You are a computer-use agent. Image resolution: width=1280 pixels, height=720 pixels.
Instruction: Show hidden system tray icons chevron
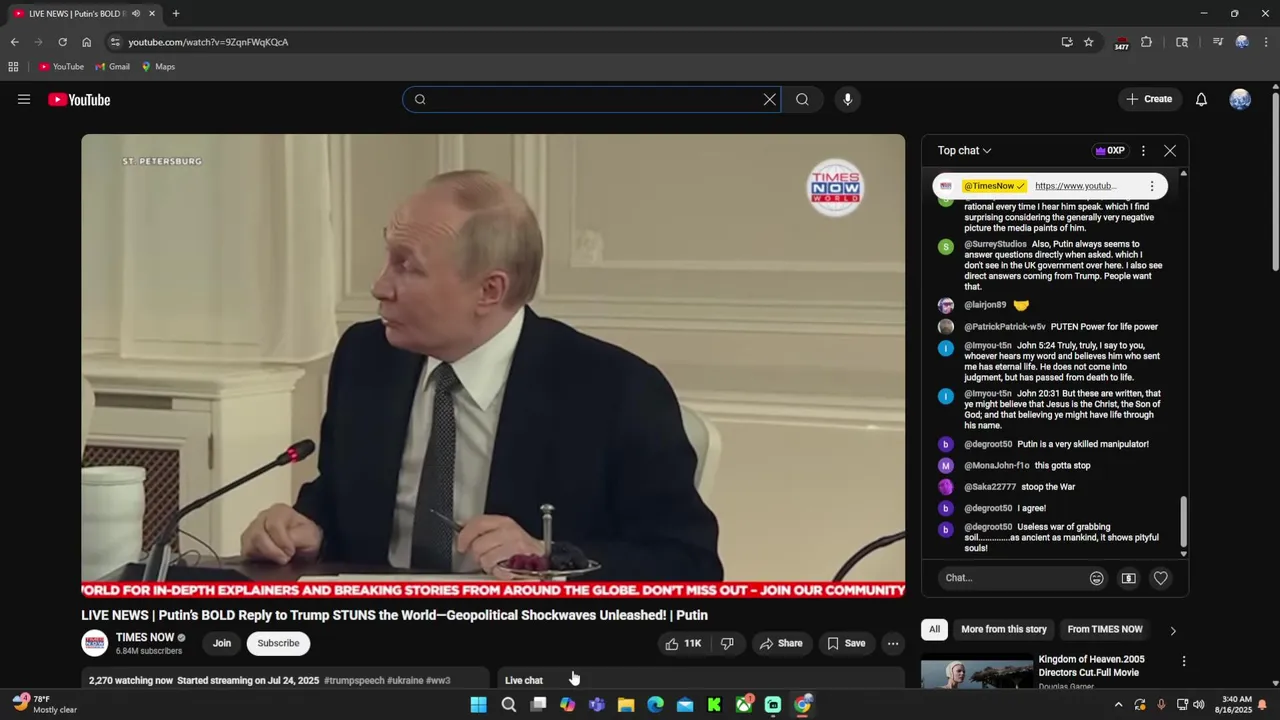tap(1119, 705)
